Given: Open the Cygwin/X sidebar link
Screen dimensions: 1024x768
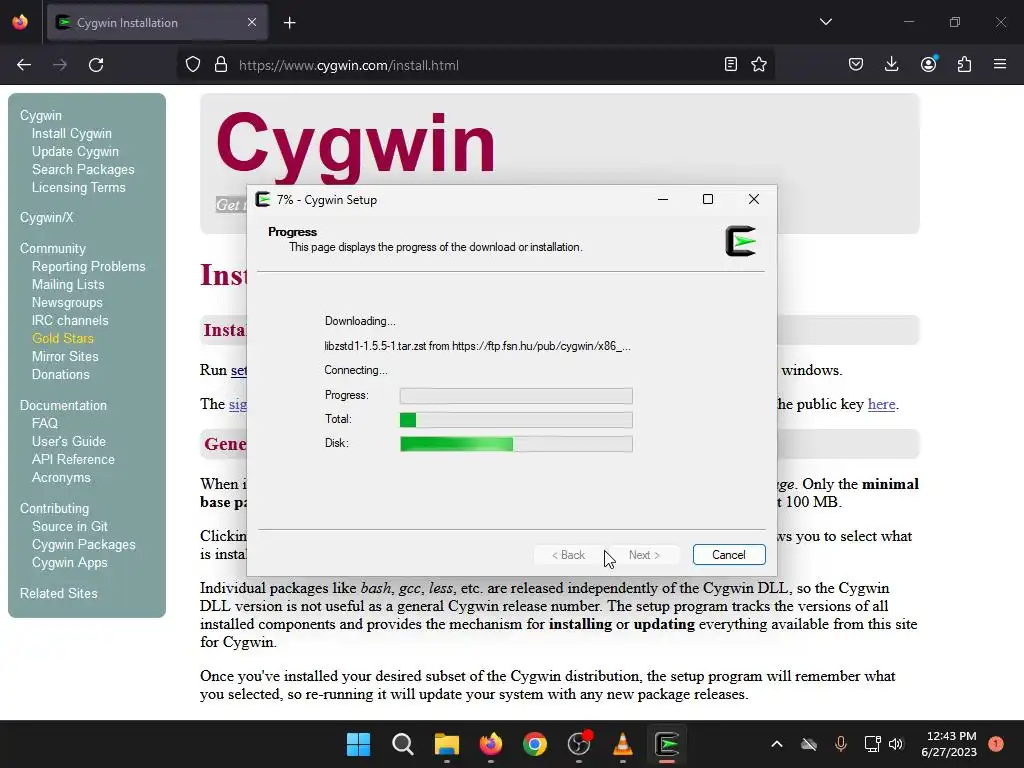Looking at the screenshot, I should [x=46, y=217].
